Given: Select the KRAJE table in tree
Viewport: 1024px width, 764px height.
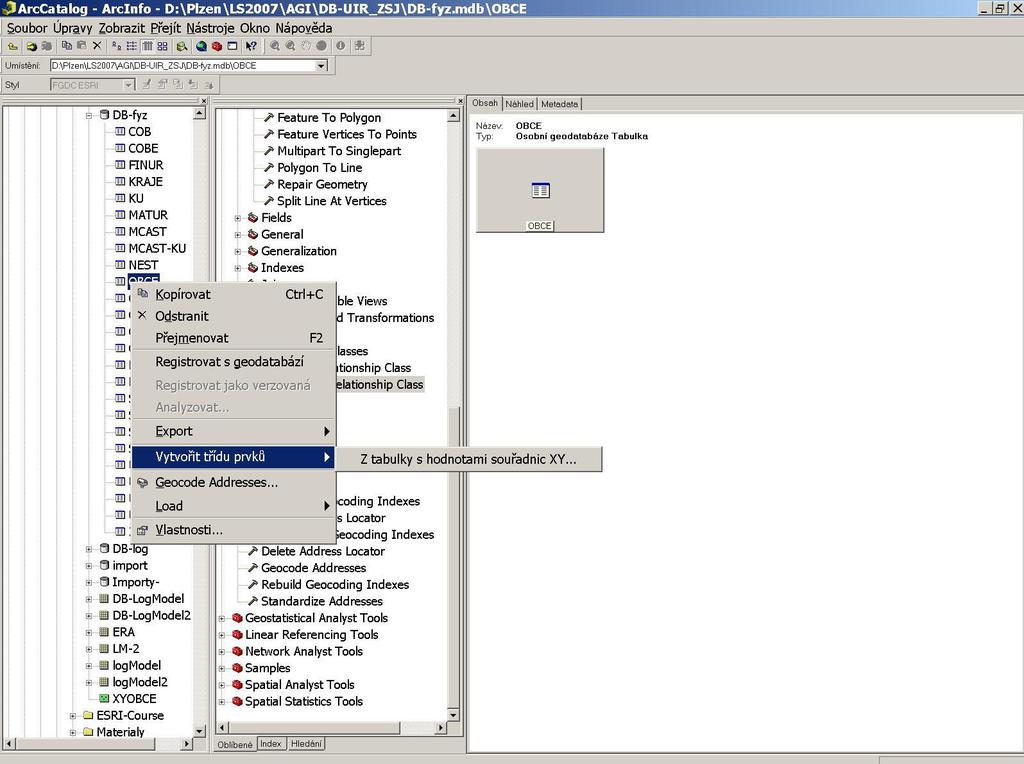Looking at the screenshot, I should click(x=145, y=182).
